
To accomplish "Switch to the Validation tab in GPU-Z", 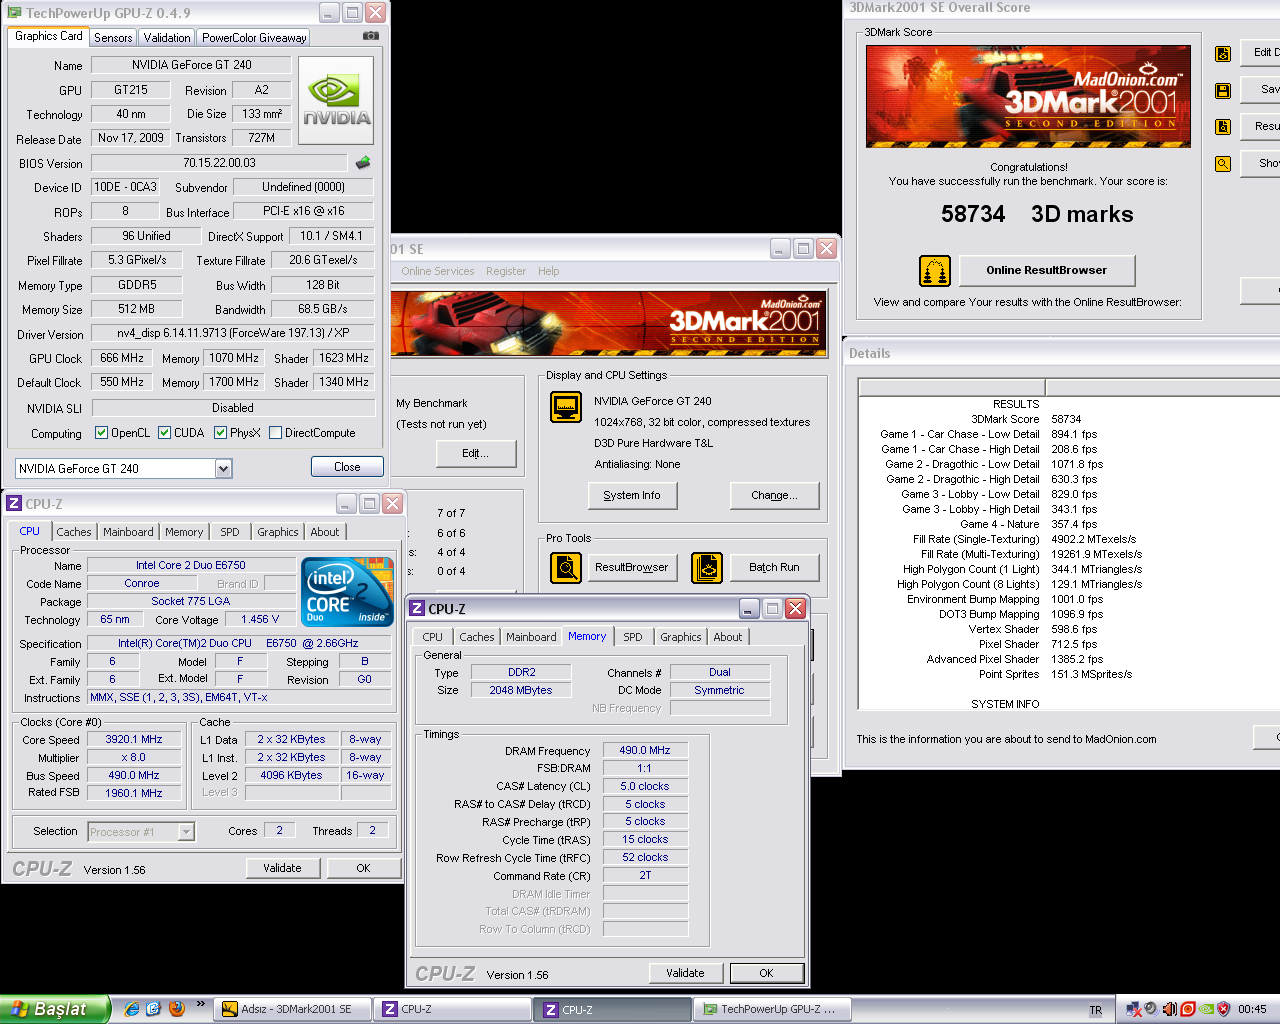I will click(x=167, y=37).
